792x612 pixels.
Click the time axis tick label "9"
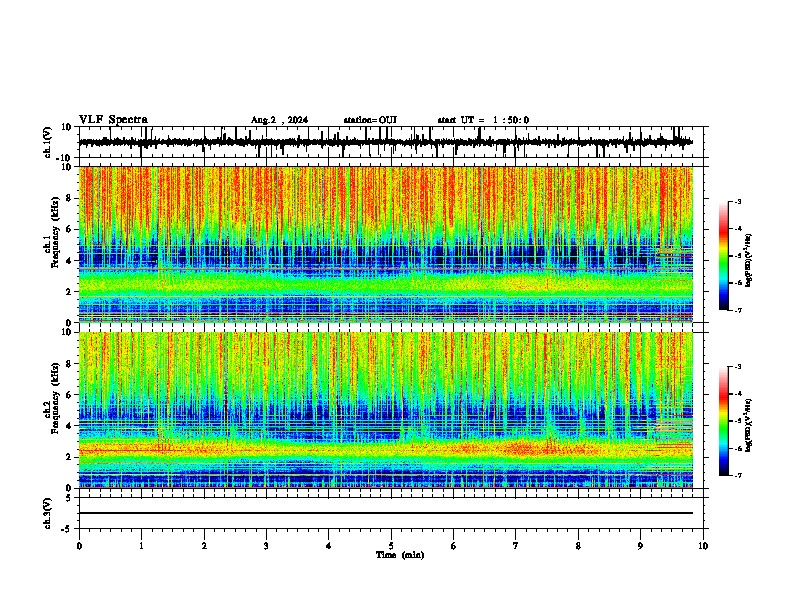pos(640,546)
